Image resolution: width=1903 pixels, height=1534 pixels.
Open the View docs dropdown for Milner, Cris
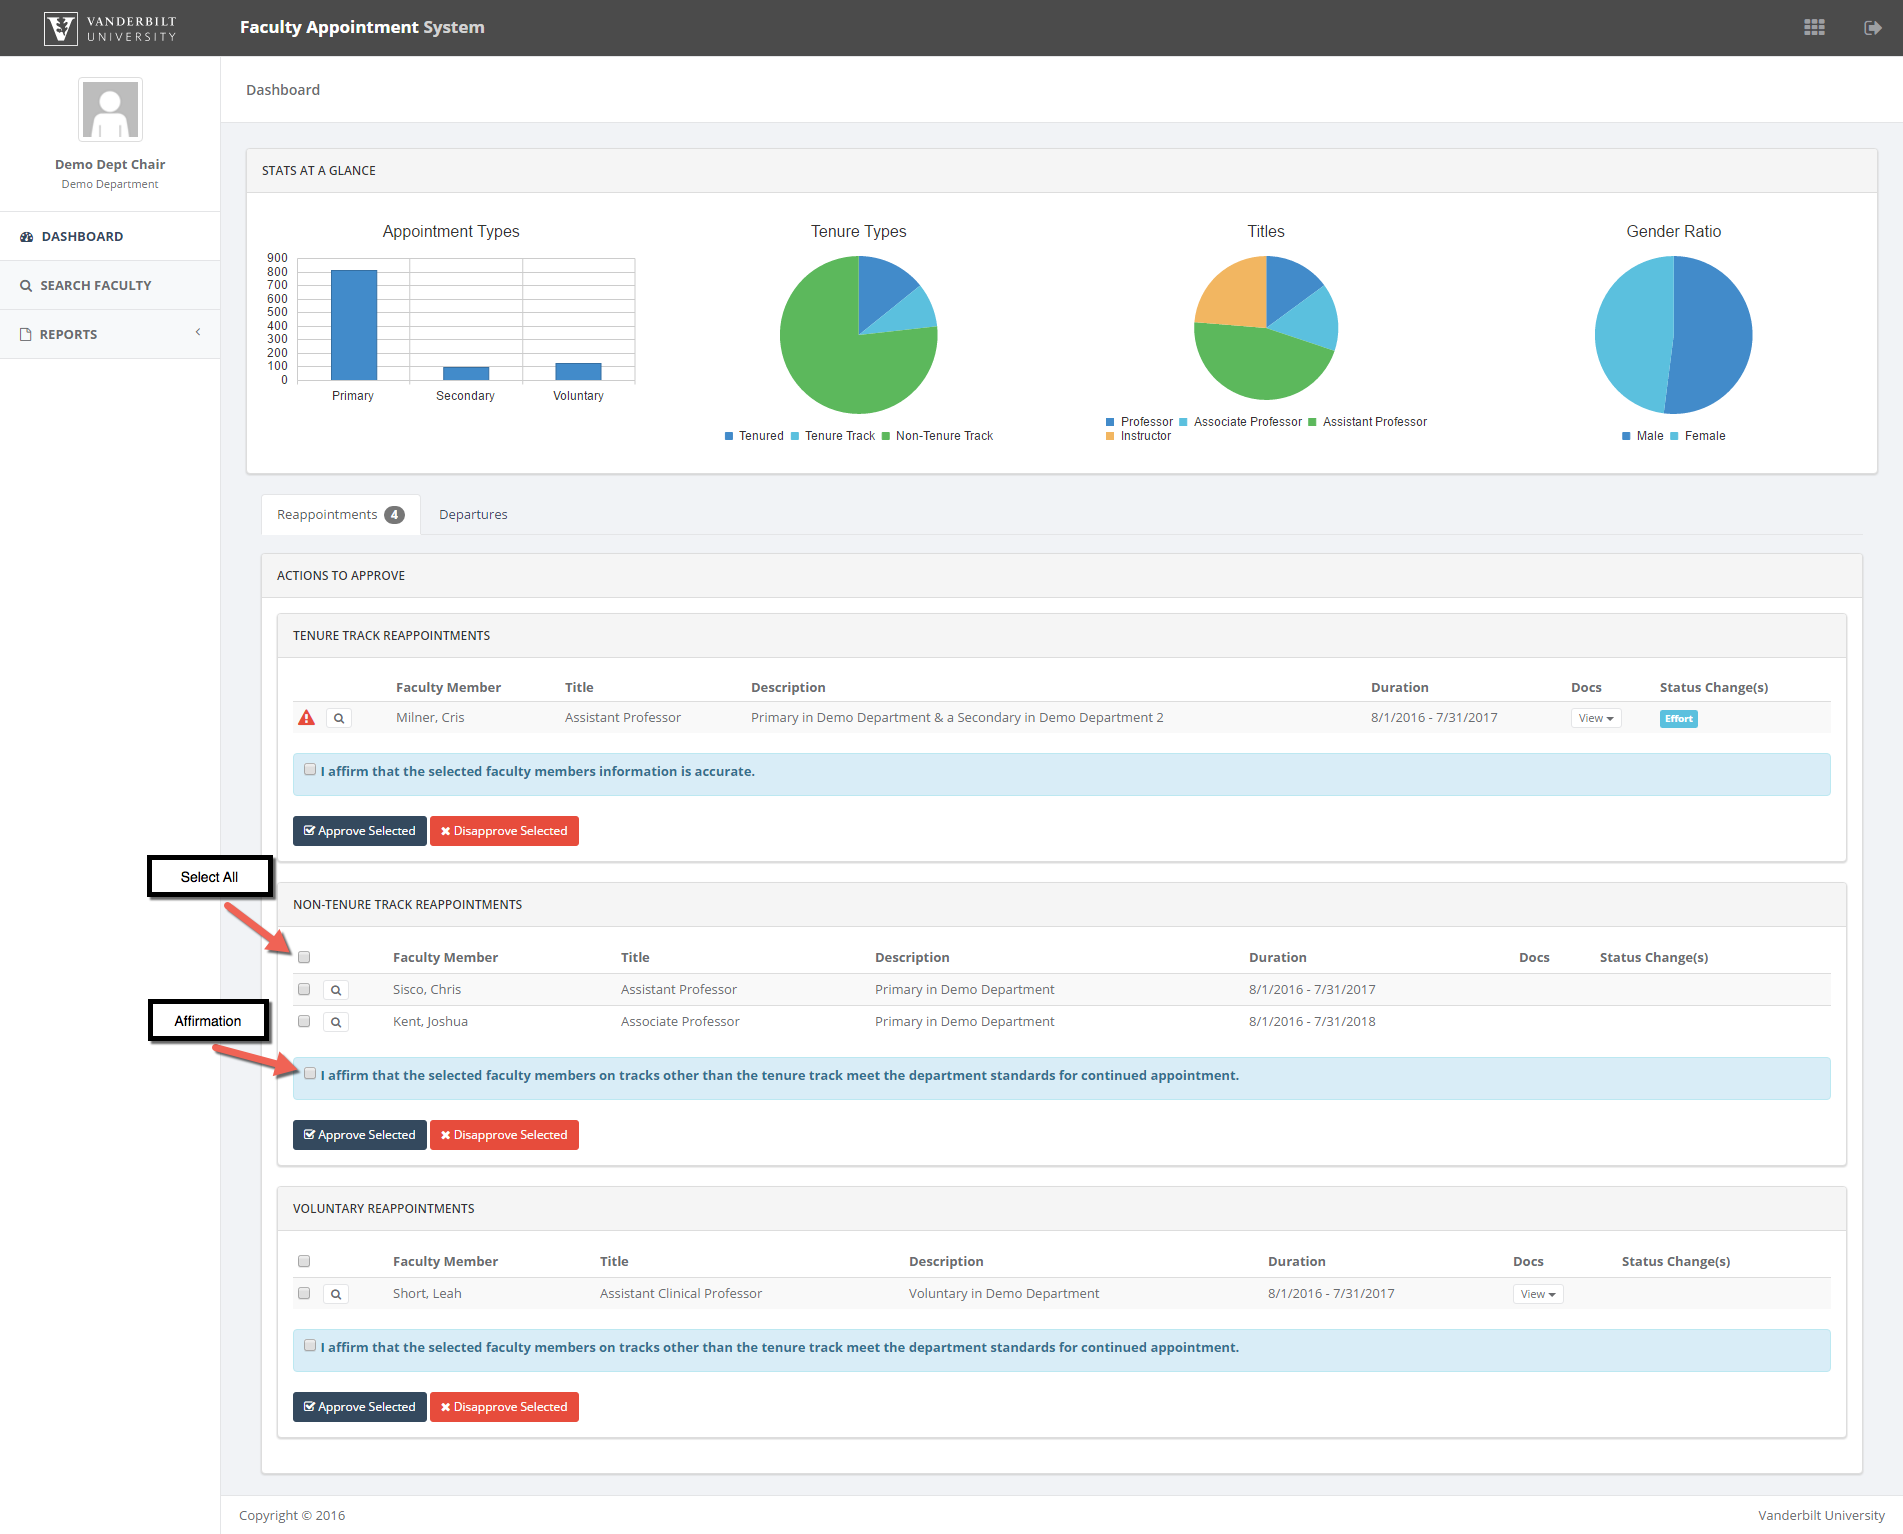[1595, 718]
